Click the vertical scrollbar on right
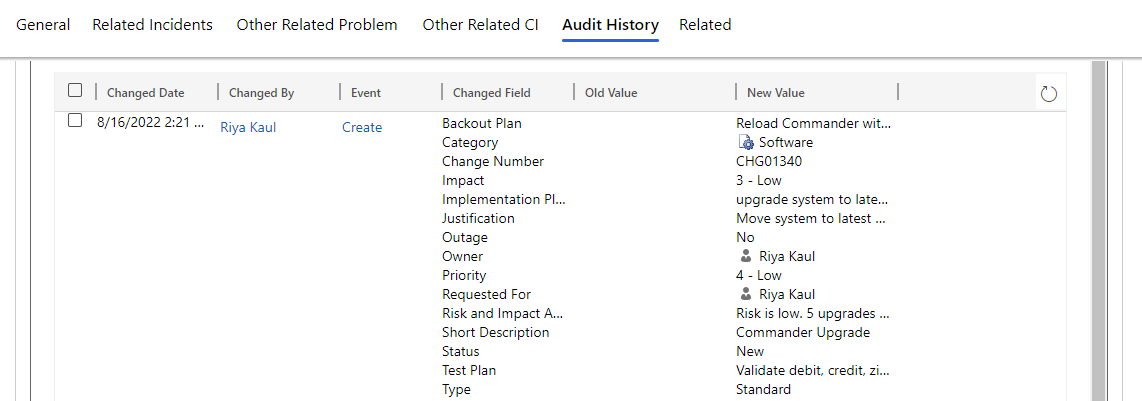Viewport: 1142px width, 401px height. click(x=1100, y=231)
